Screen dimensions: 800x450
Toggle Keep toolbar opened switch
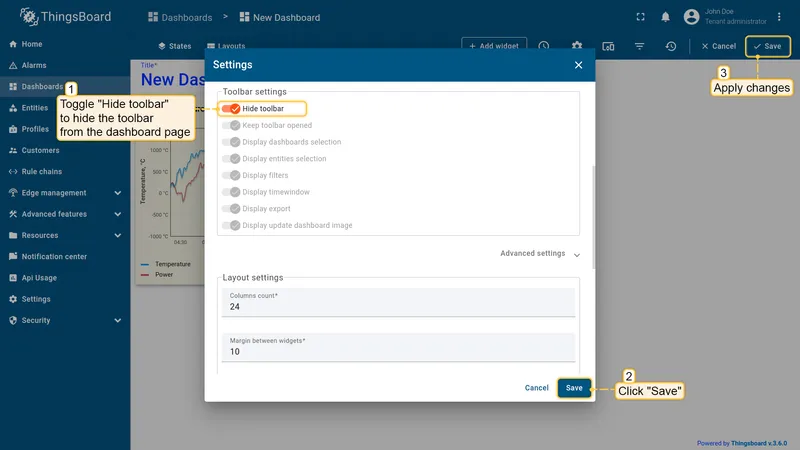[x=231, y=126]
